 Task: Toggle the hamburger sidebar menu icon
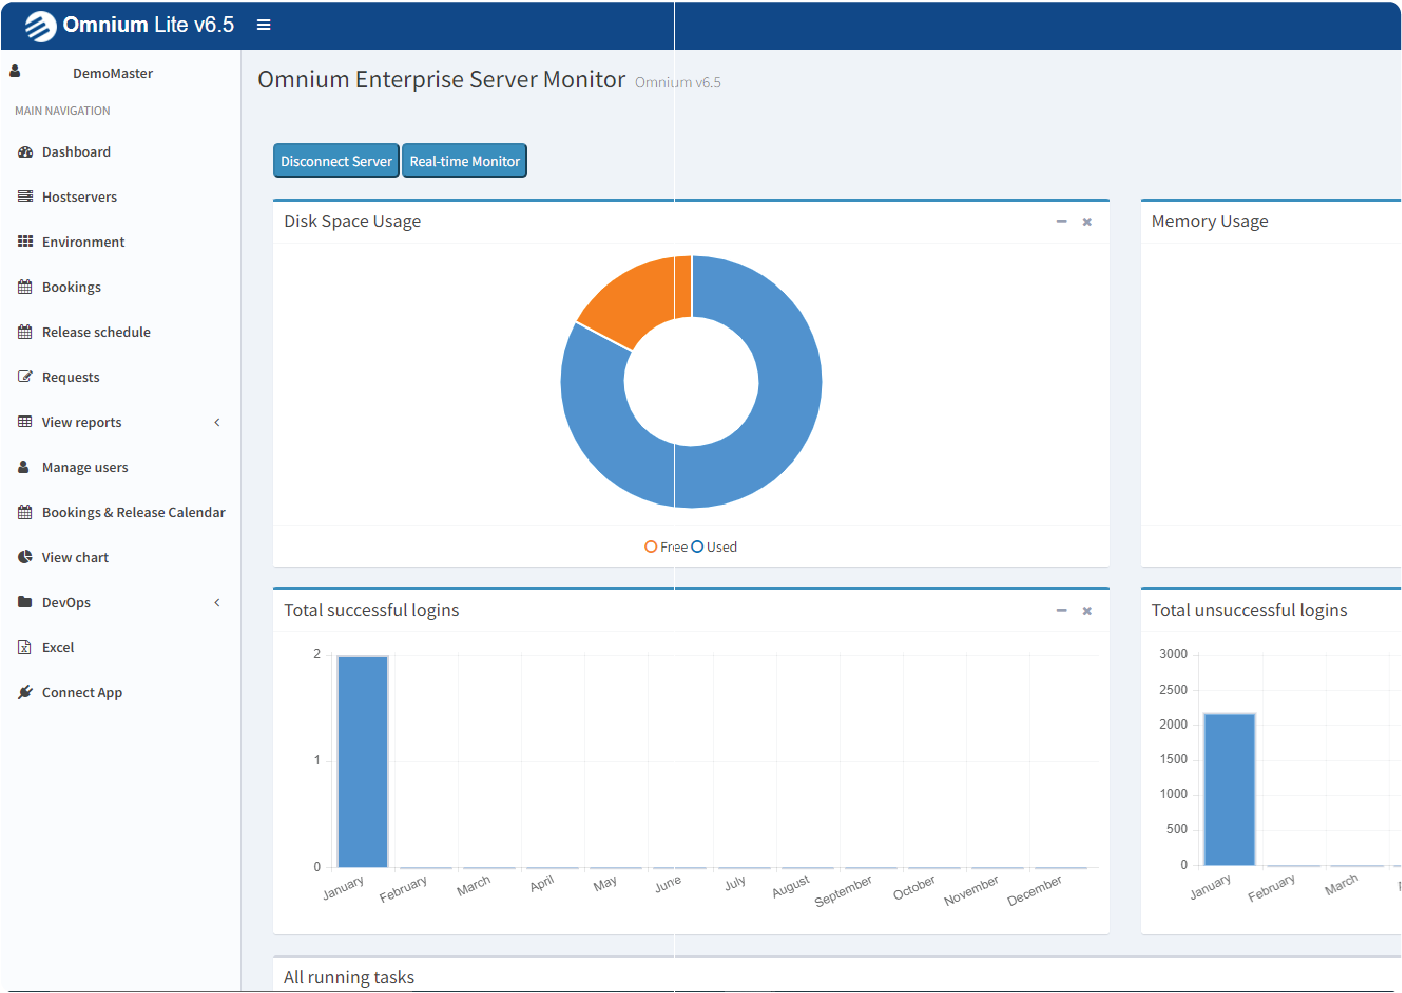click(x=264, y=25)
